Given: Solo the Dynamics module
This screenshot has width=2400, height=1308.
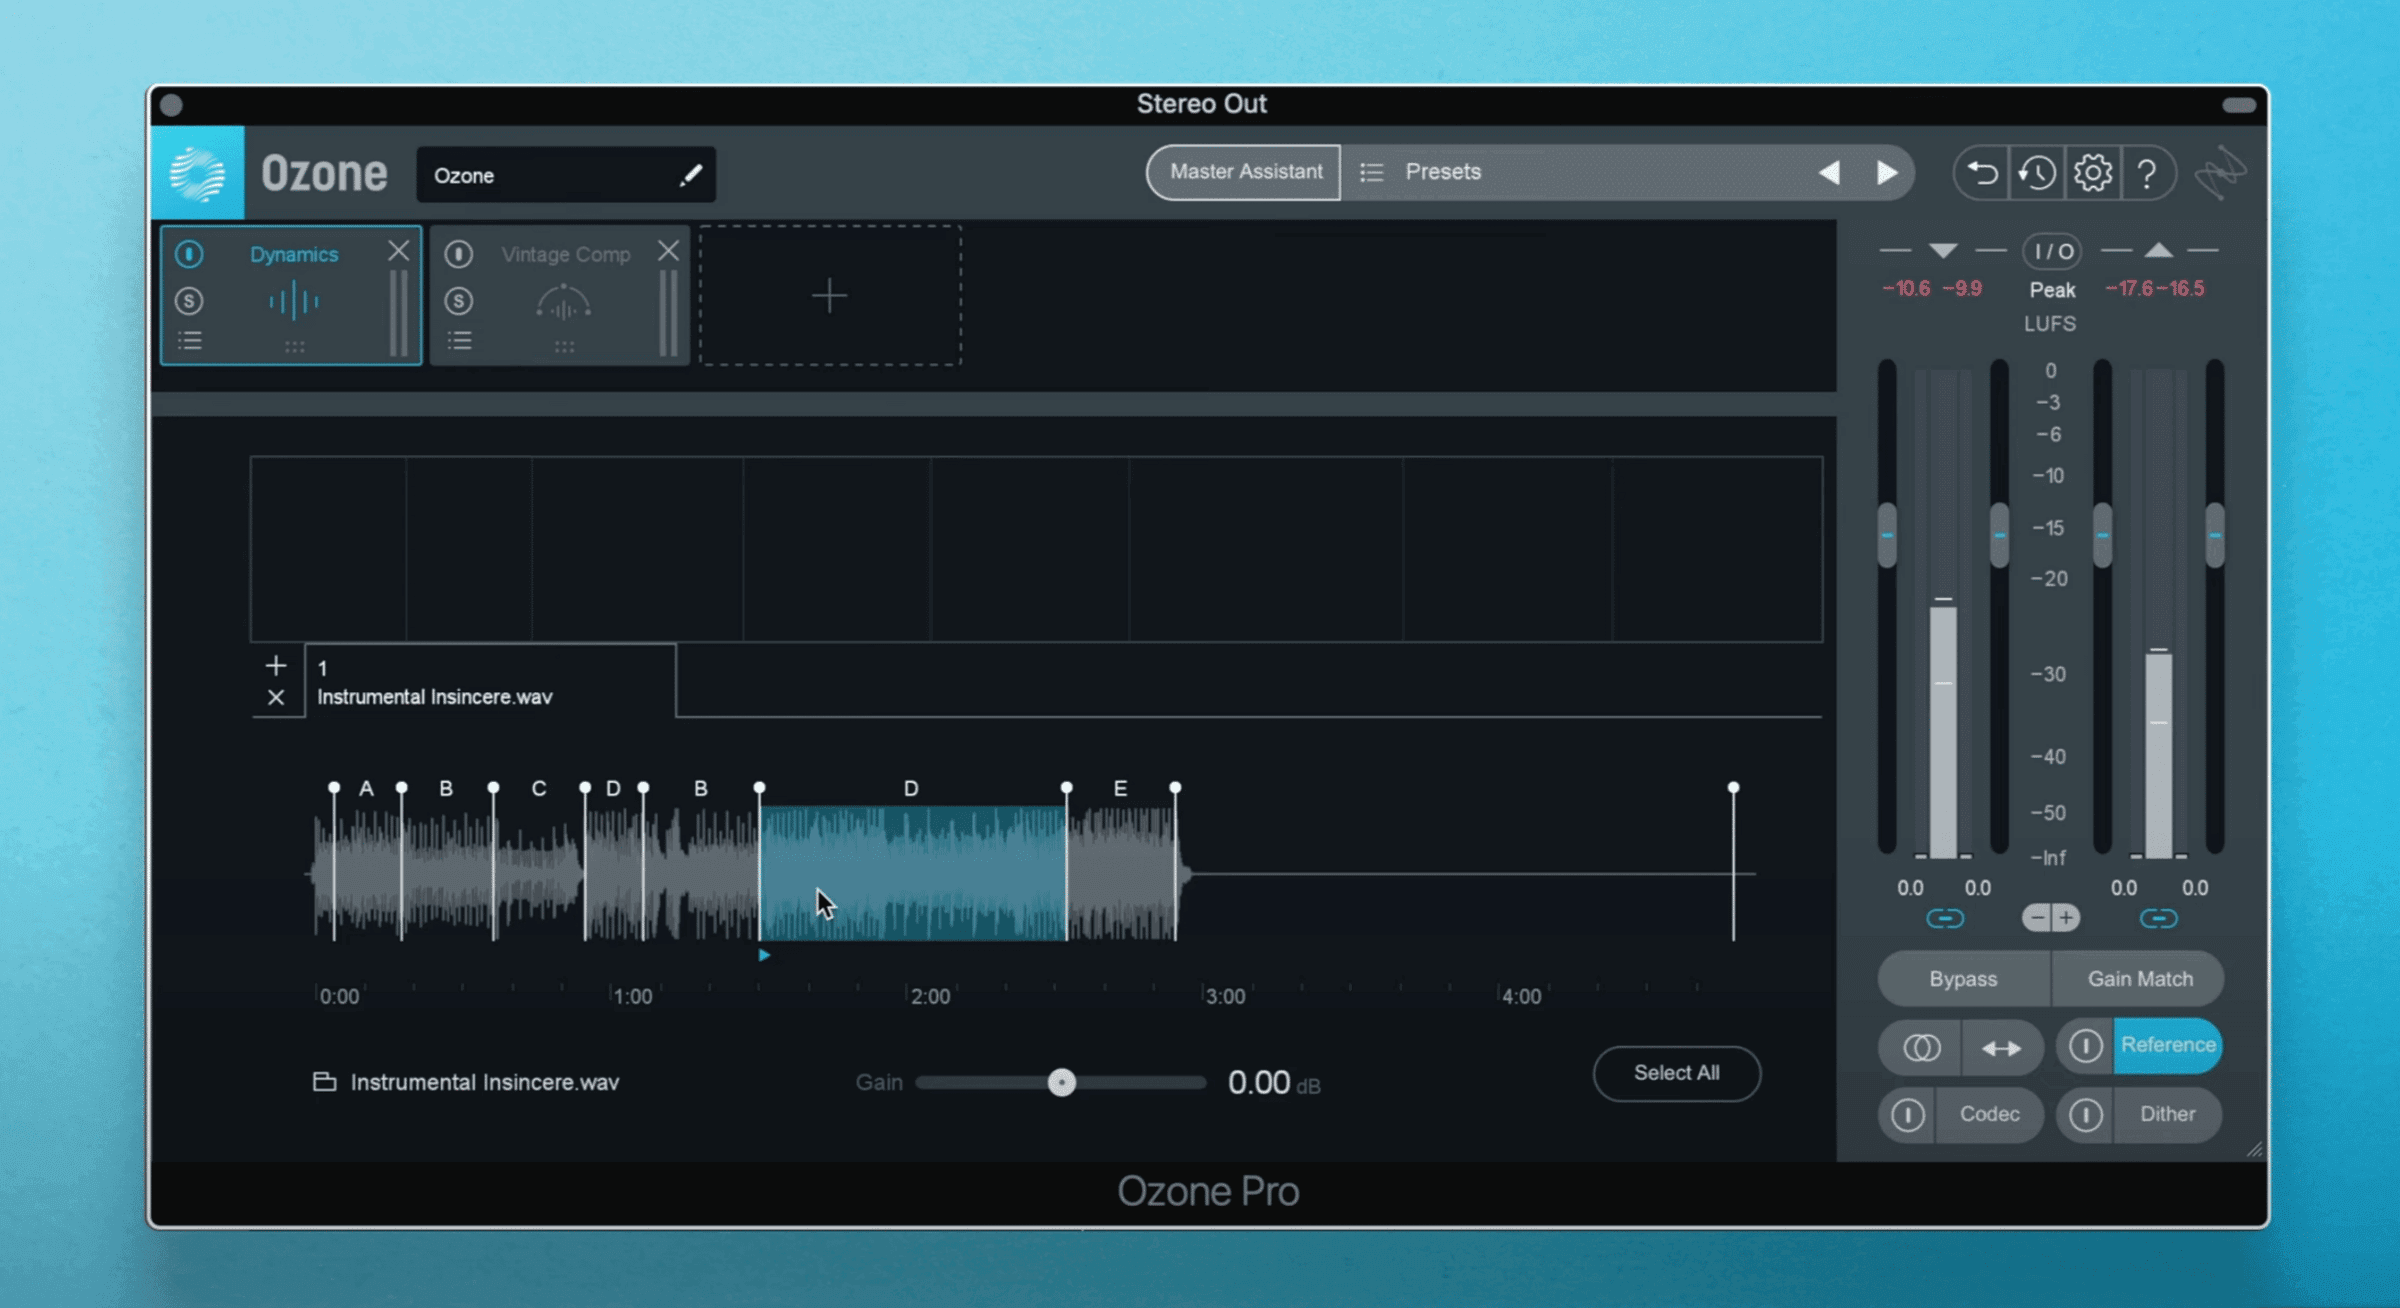Looking at the screenshot, I should click(x=189, y=301).
